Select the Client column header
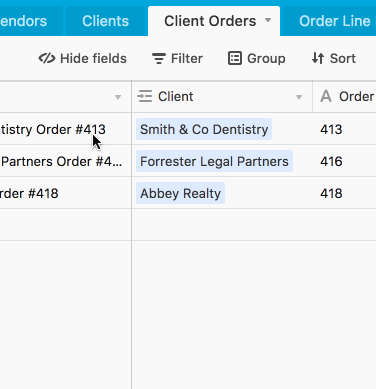Image resolution: width=376 pixels, height=389 pixels. point(222,97)
